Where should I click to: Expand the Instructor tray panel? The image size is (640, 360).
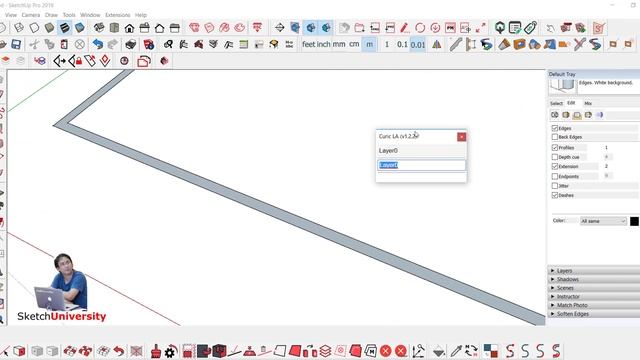[x=594, y=296]
